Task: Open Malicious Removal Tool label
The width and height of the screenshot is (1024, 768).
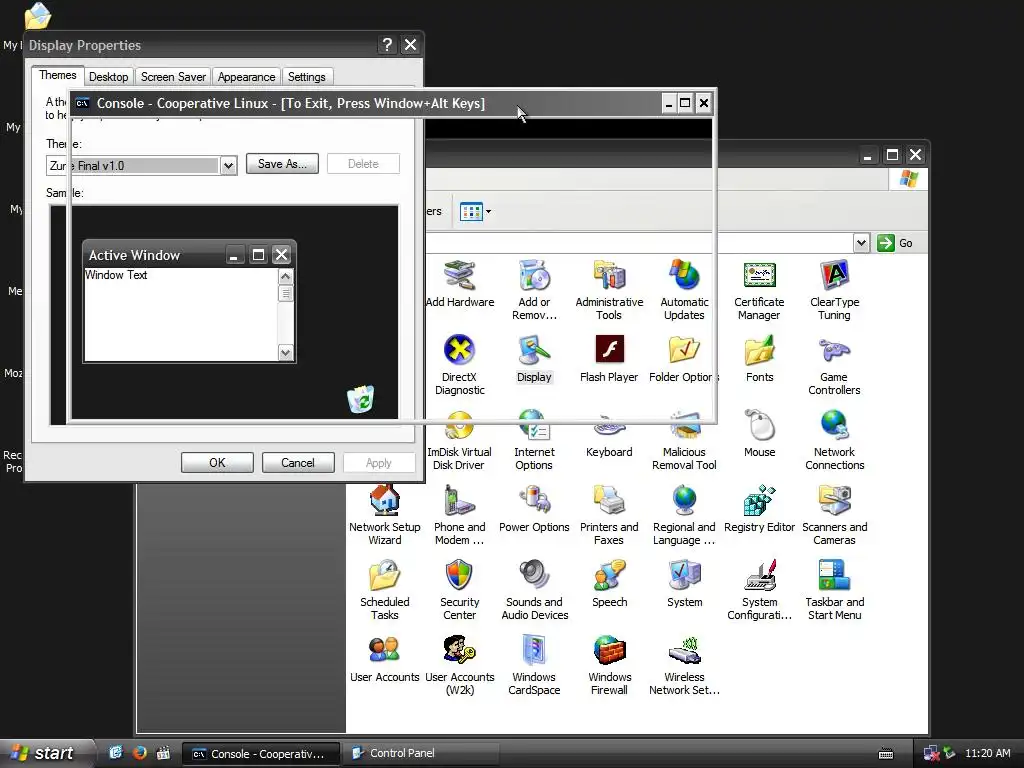Action: click(684, 458)
